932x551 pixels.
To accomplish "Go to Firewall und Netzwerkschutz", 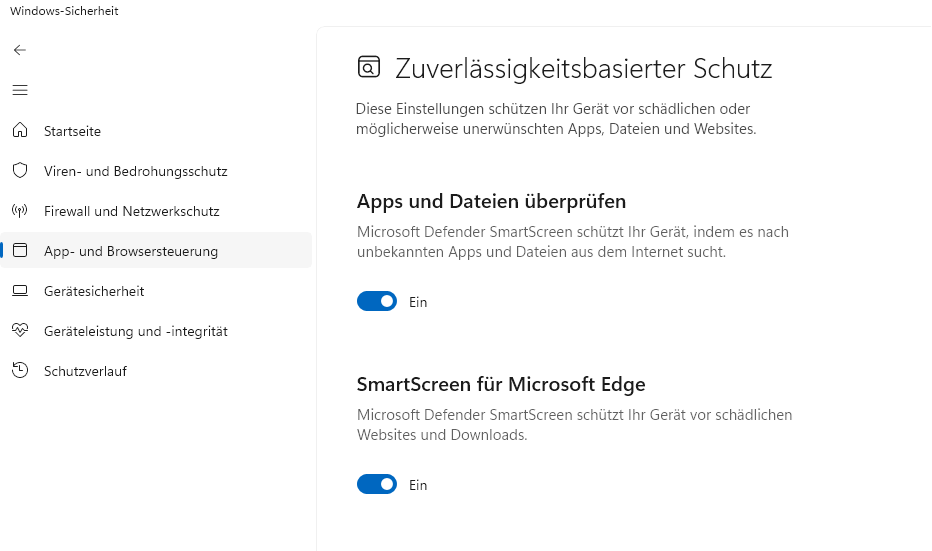I will (131, 211).
